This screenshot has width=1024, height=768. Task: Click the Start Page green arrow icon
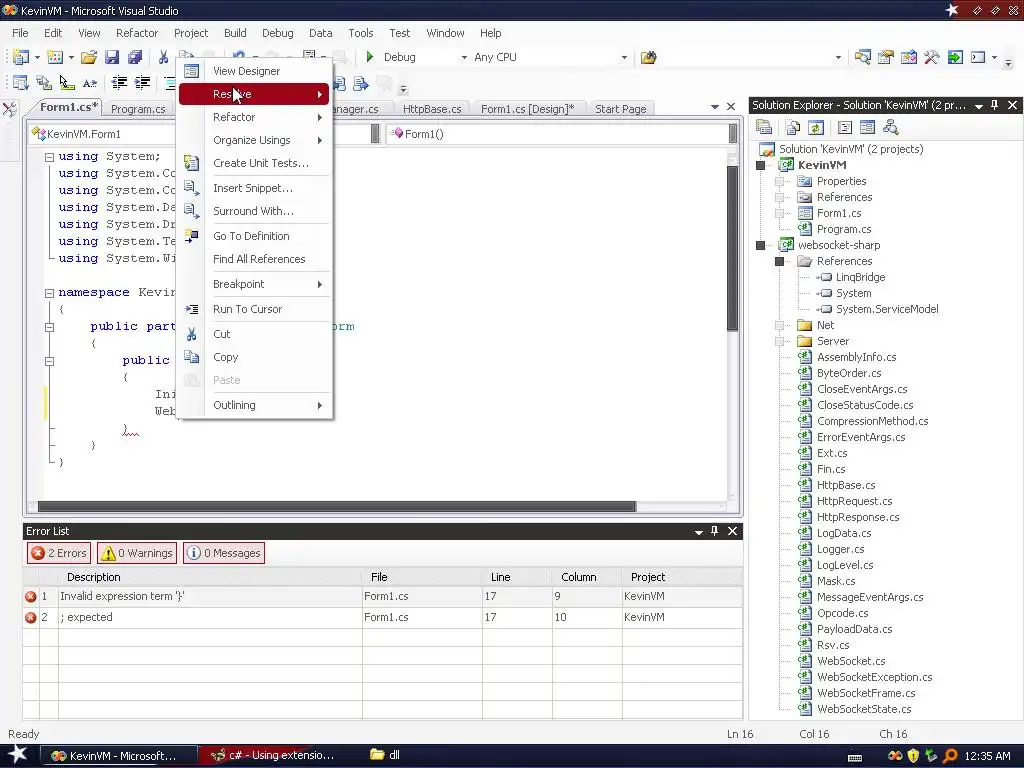pos(955,57)
